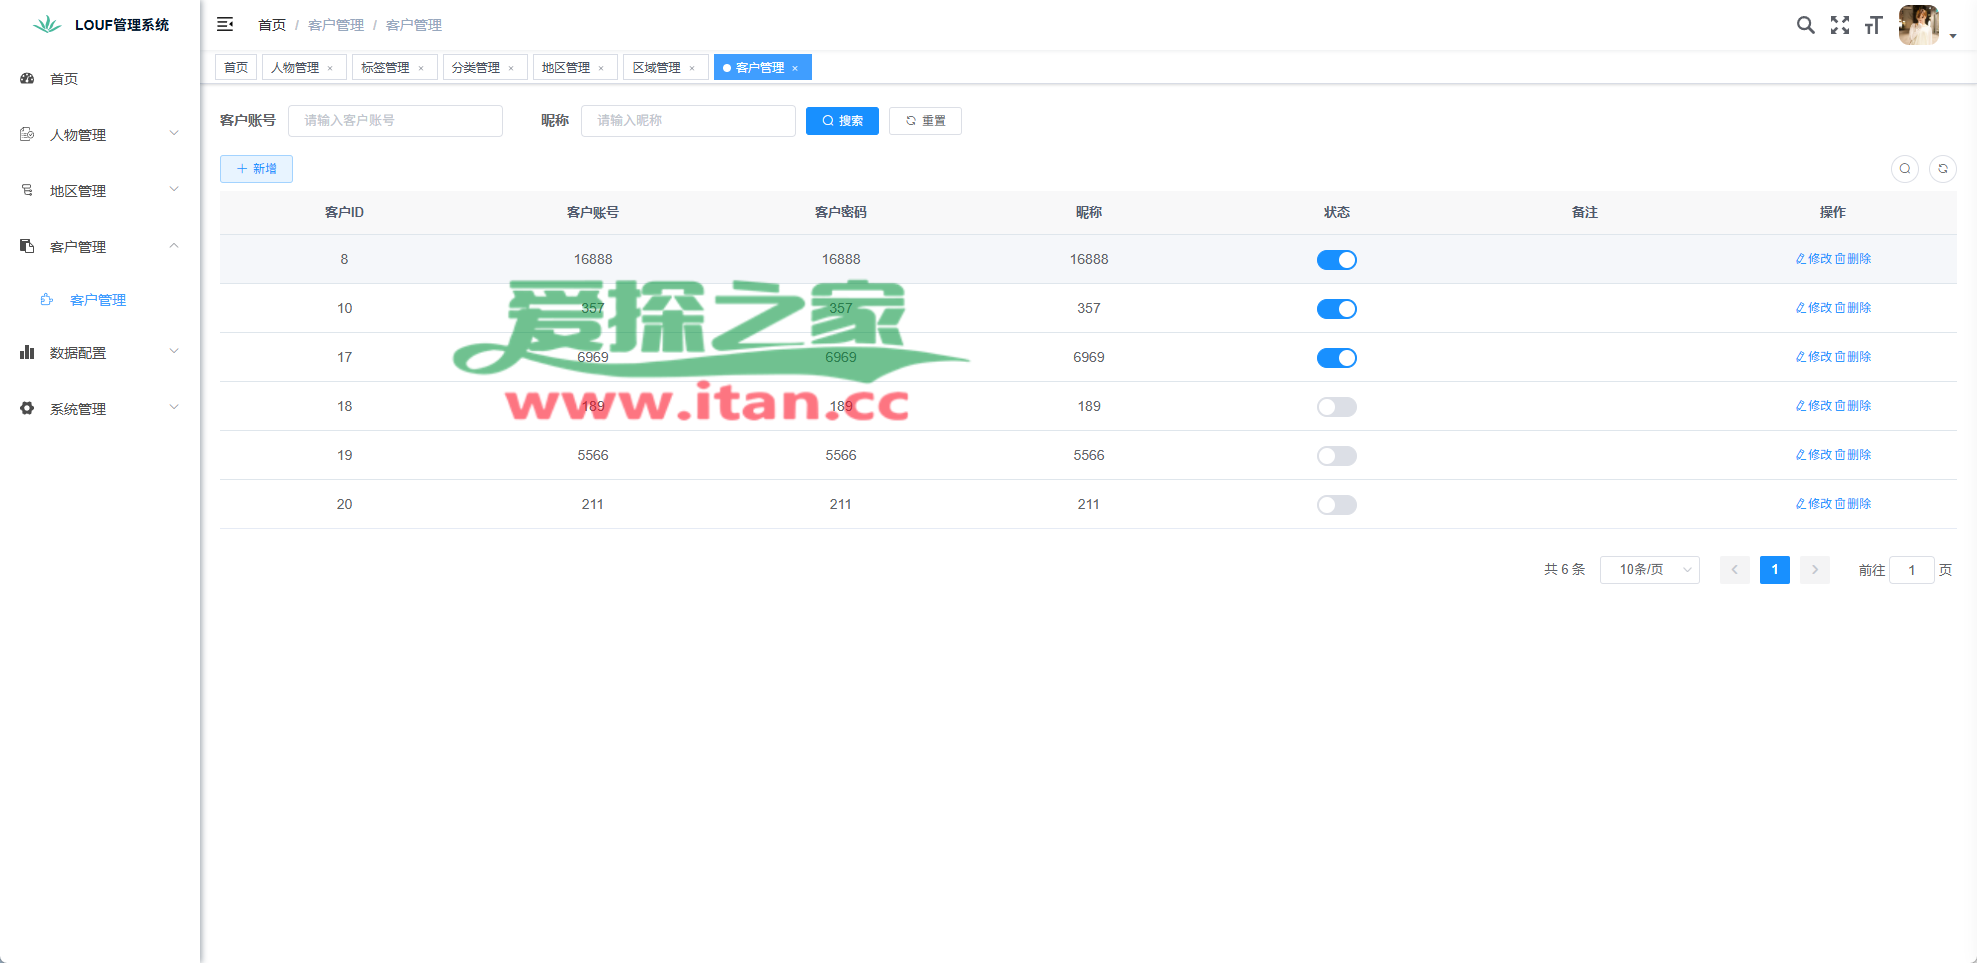Expand 人物管理 sidebar menu
The image size is (1977, 963).
click(x=99, y=135)
